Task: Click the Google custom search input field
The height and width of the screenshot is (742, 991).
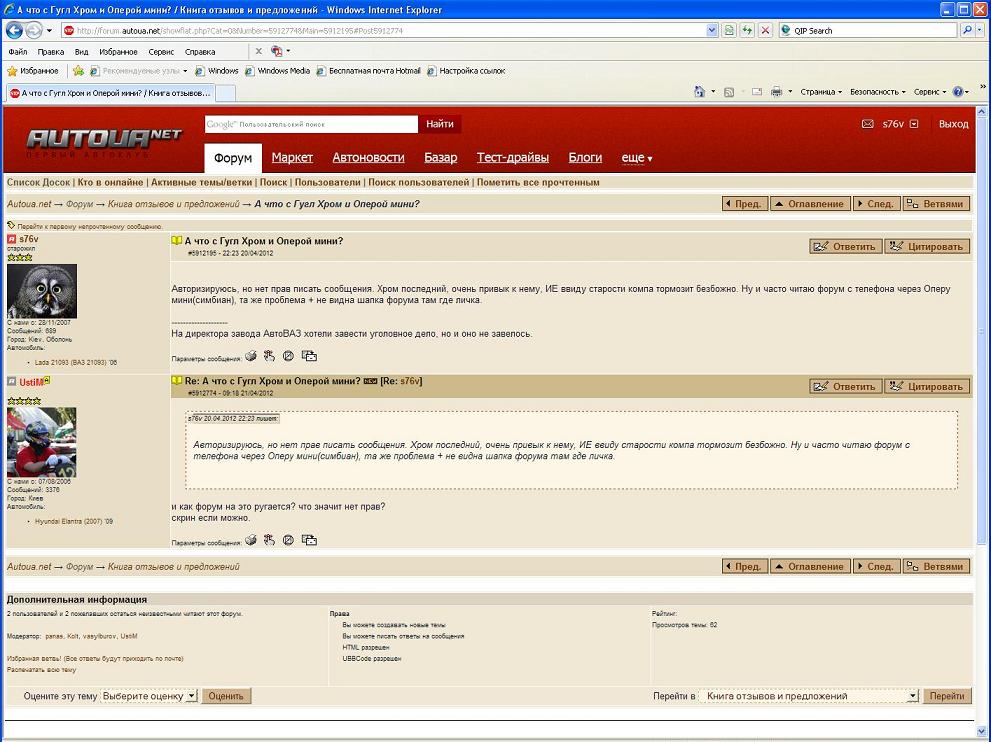Action: coord(311,124)
